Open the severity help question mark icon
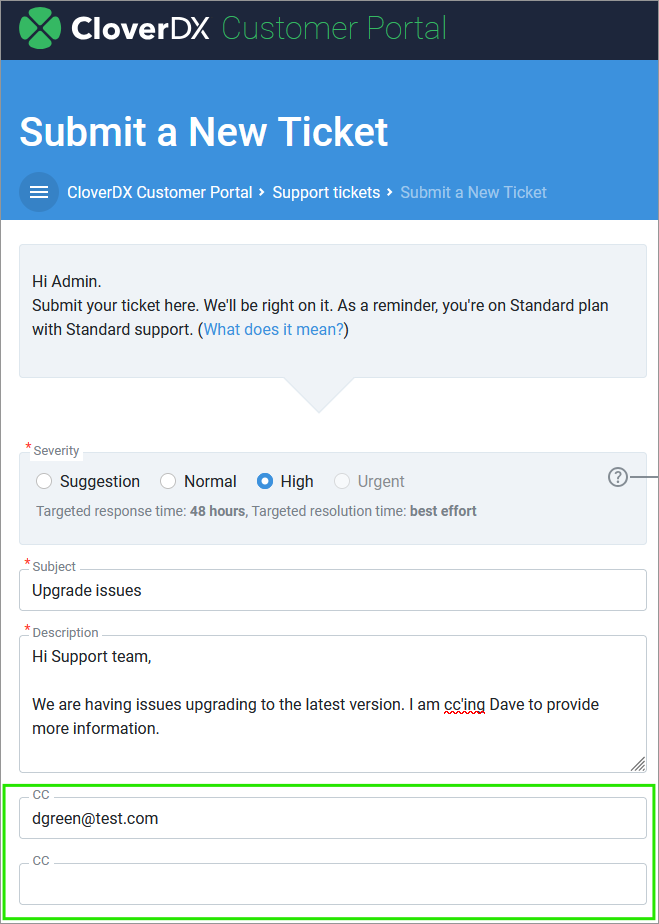 coord(617,477)
